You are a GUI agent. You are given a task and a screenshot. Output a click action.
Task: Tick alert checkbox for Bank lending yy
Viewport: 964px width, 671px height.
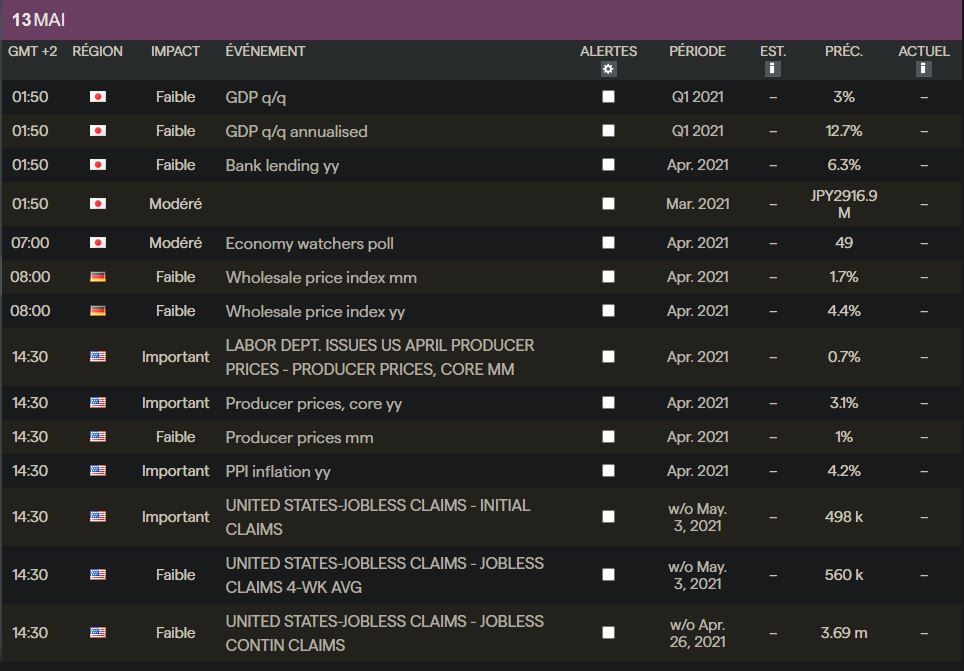[x=608, y=165]
